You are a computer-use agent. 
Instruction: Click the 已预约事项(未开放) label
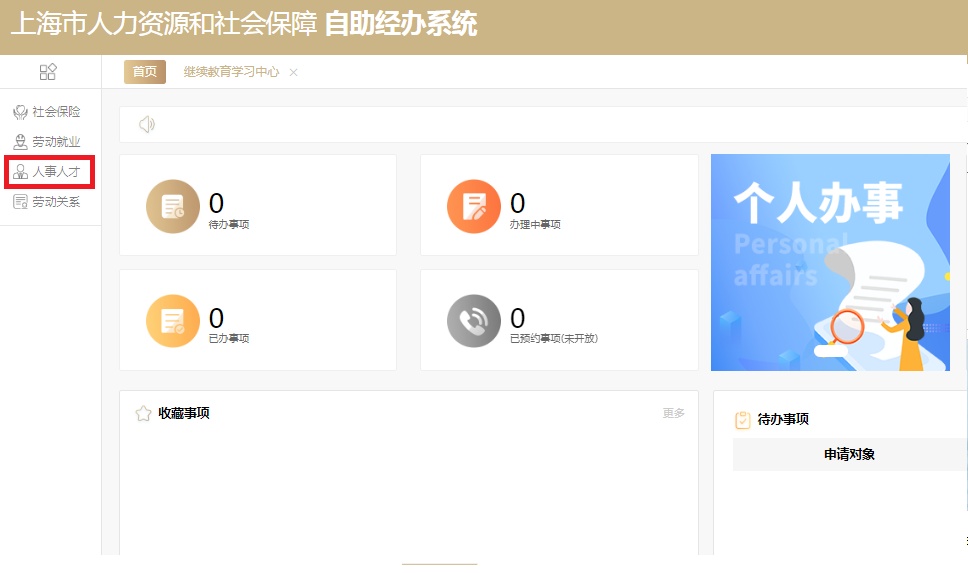pos(554,338)
